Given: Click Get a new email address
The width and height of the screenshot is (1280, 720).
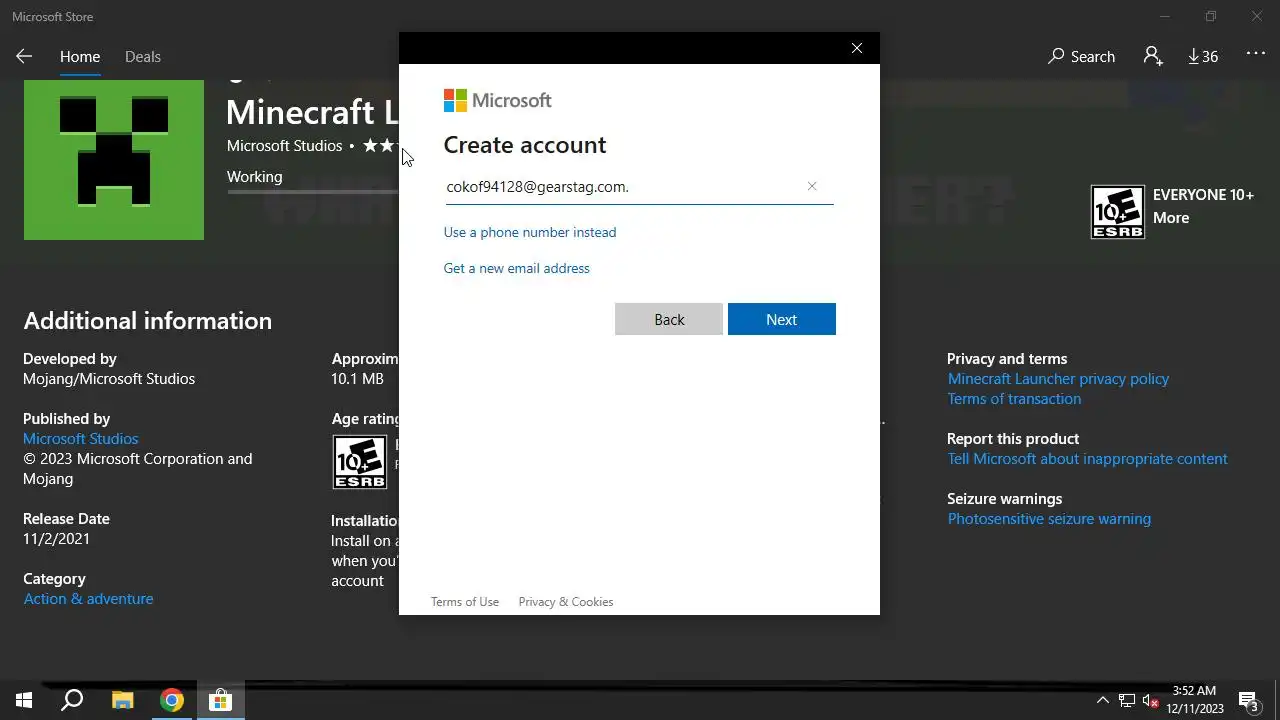Looking at the screenshot, I should [517, 268].
